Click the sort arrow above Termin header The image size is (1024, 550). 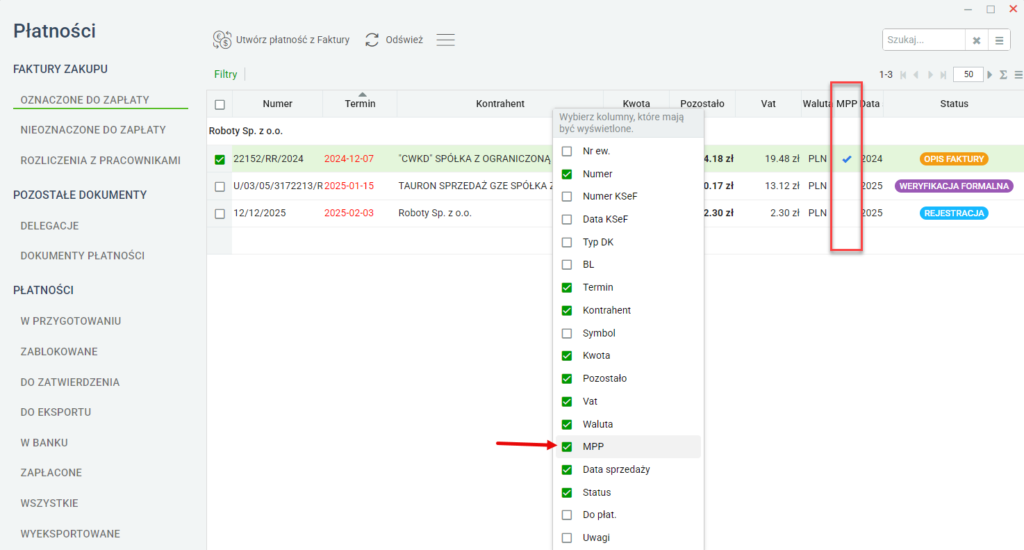point(362,95)
